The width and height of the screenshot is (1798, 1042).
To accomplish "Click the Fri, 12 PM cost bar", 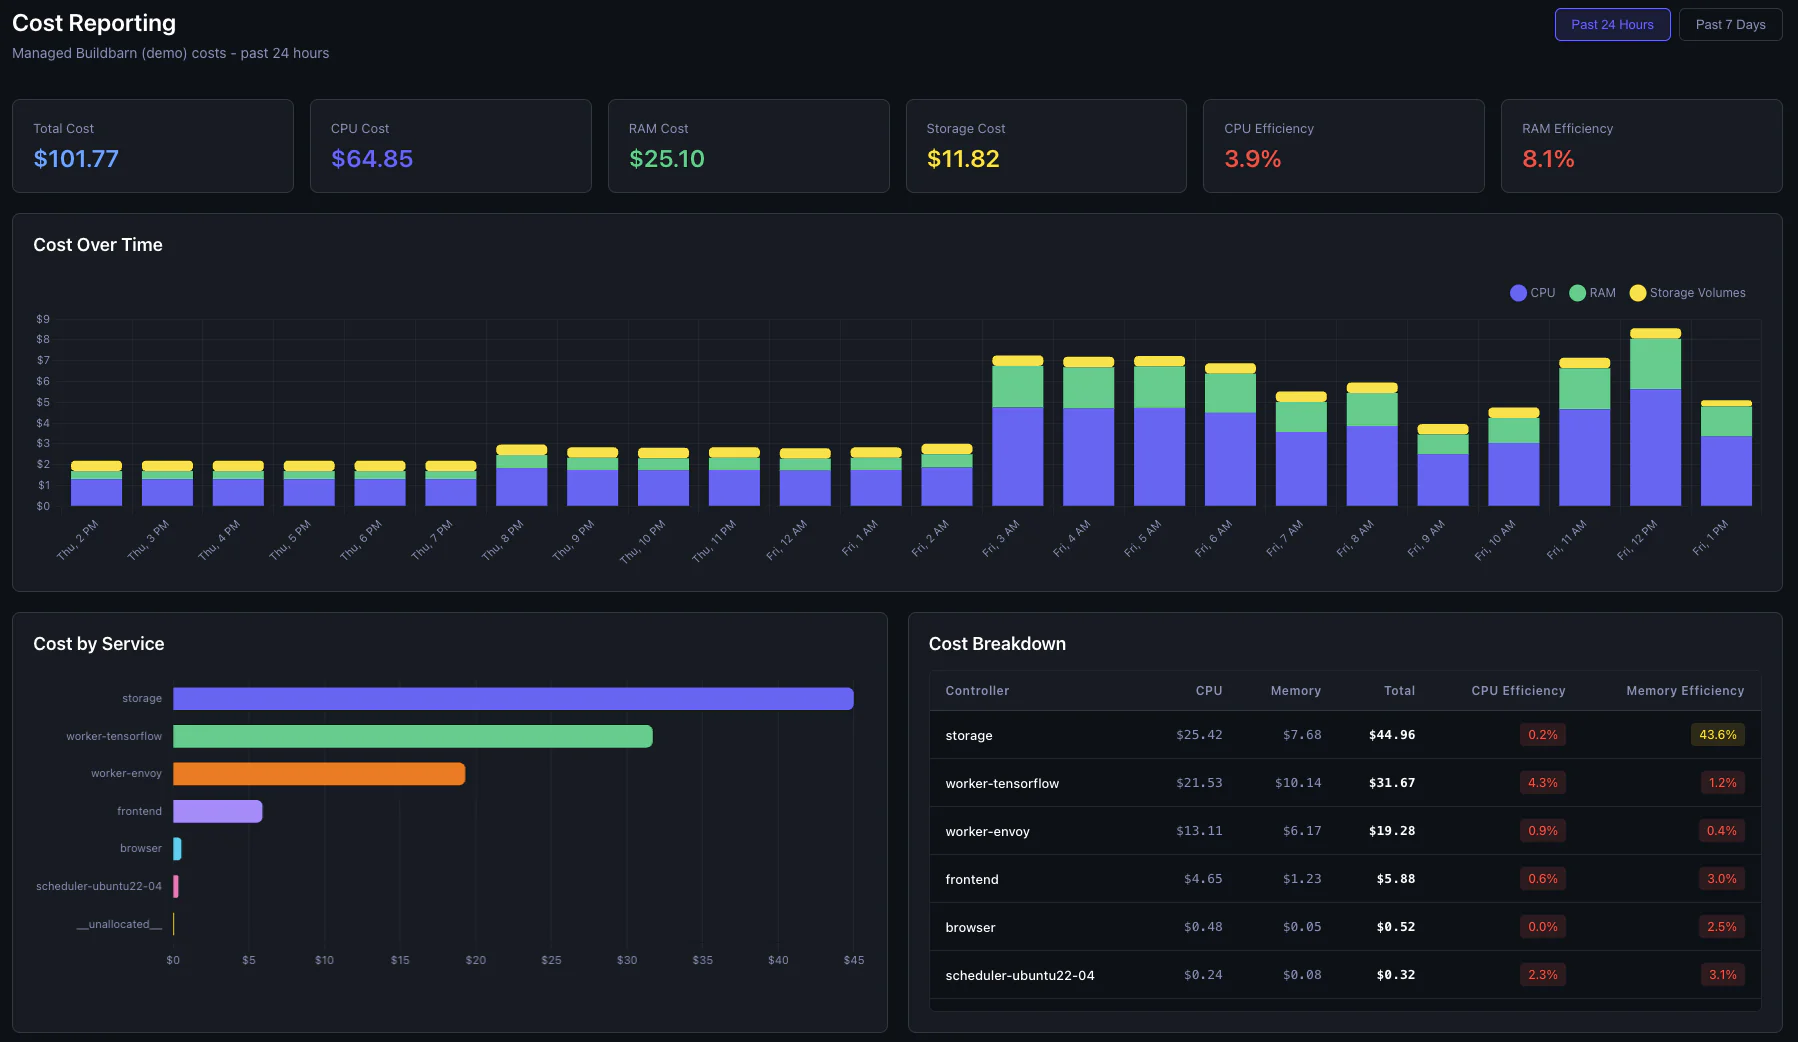I will tap(1655, 417).
